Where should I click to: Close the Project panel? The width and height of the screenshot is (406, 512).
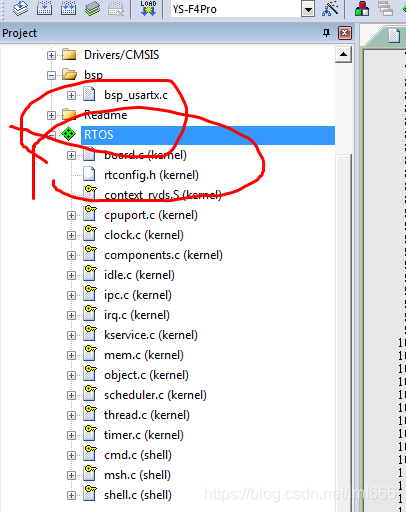(x=345, y=33)
